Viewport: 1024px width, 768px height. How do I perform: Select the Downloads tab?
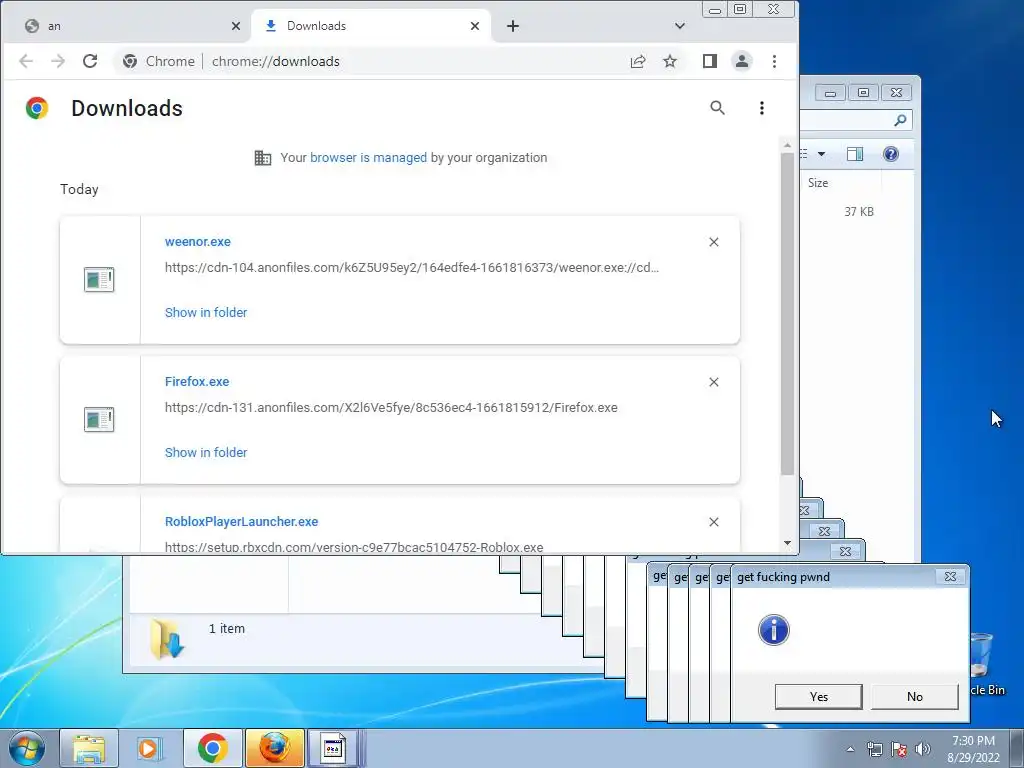[371, 26]
